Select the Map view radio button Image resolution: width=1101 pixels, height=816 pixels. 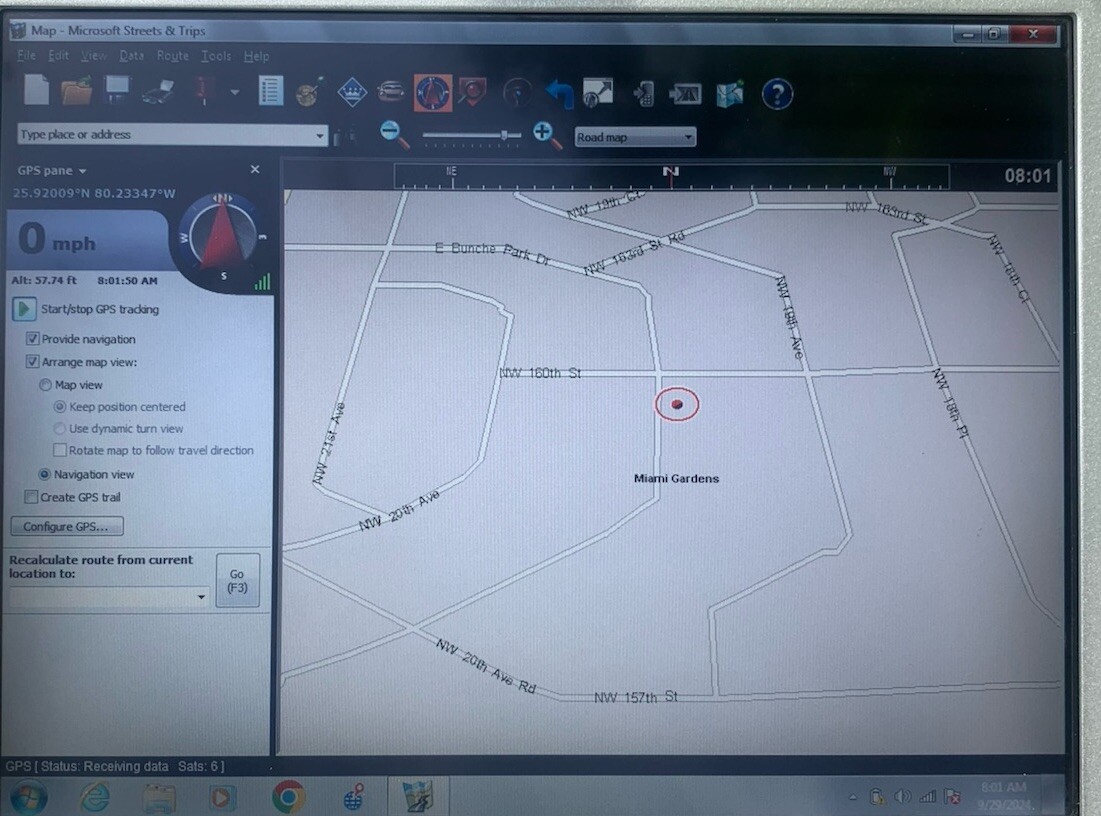pyautogui.click(x=46, y=385)
